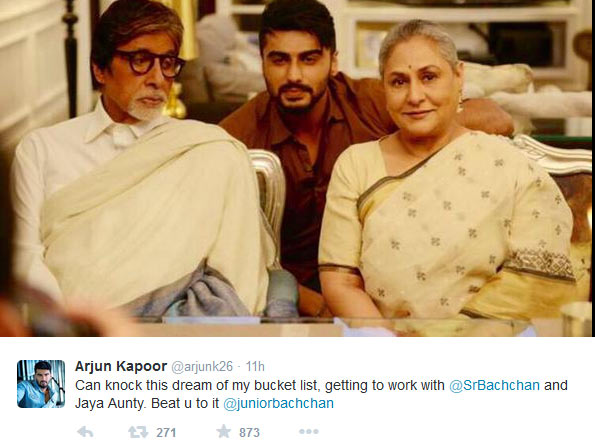595x440 pixels.
Task: Click the favorites count 873
Action: (249, 432)
